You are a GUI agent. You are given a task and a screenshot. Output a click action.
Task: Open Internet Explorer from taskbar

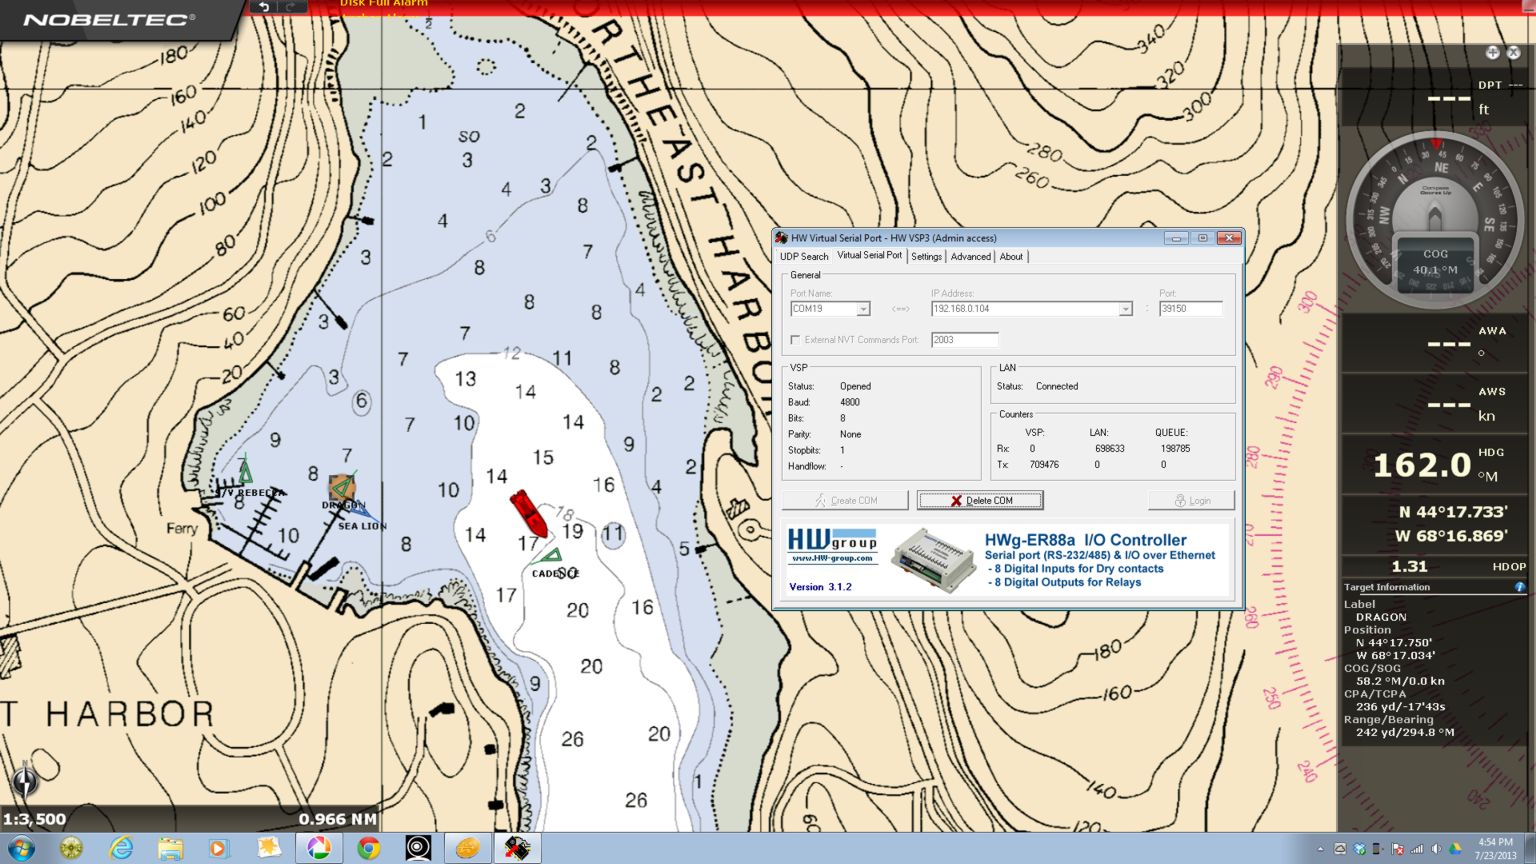(121, 849)
